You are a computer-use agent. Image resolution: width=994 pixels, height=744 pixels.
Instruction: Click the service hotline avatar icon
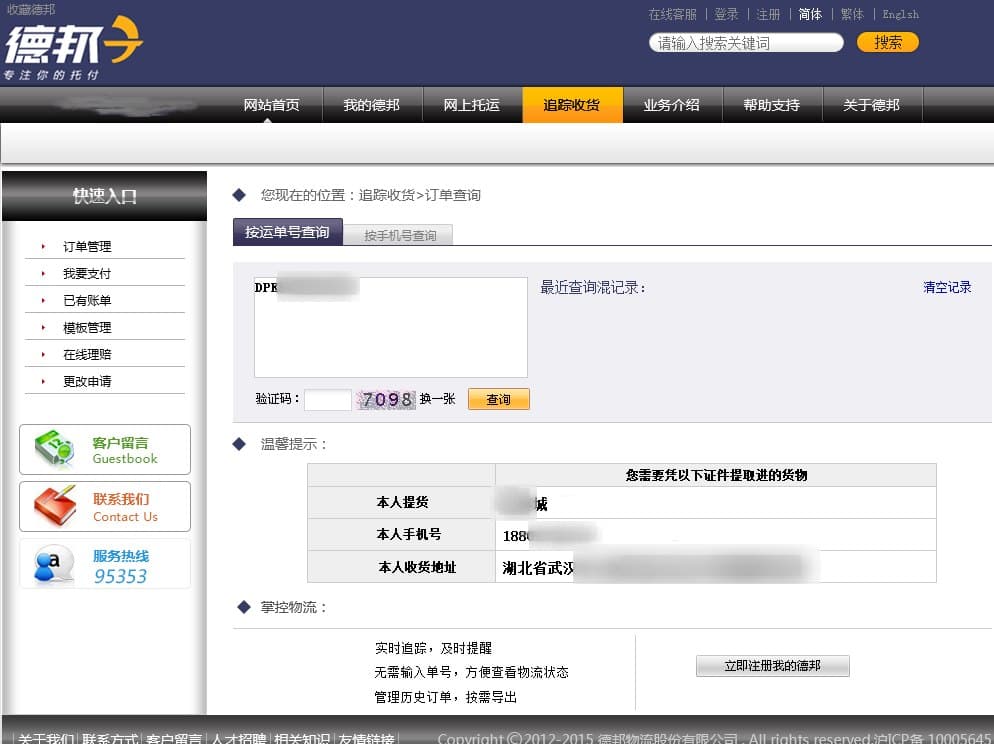(54, 564)
